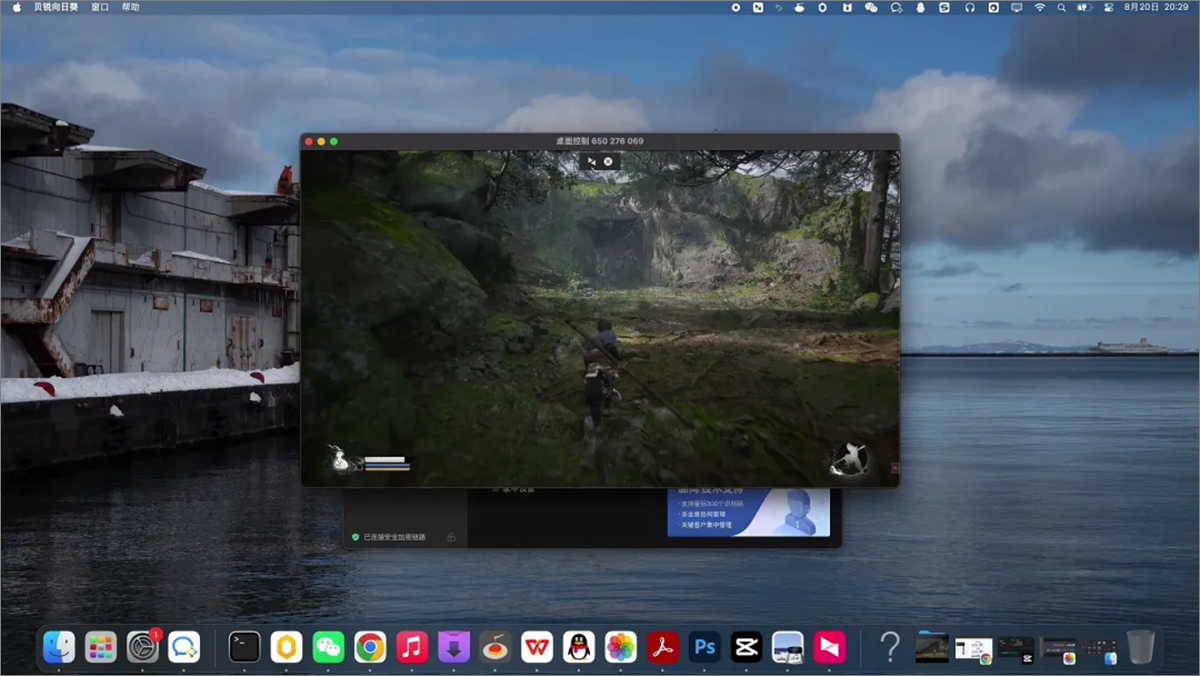Viewport: 1200px width, 676px height.
Task: Click the character stance icon in the game
Action: coord(848,460)
